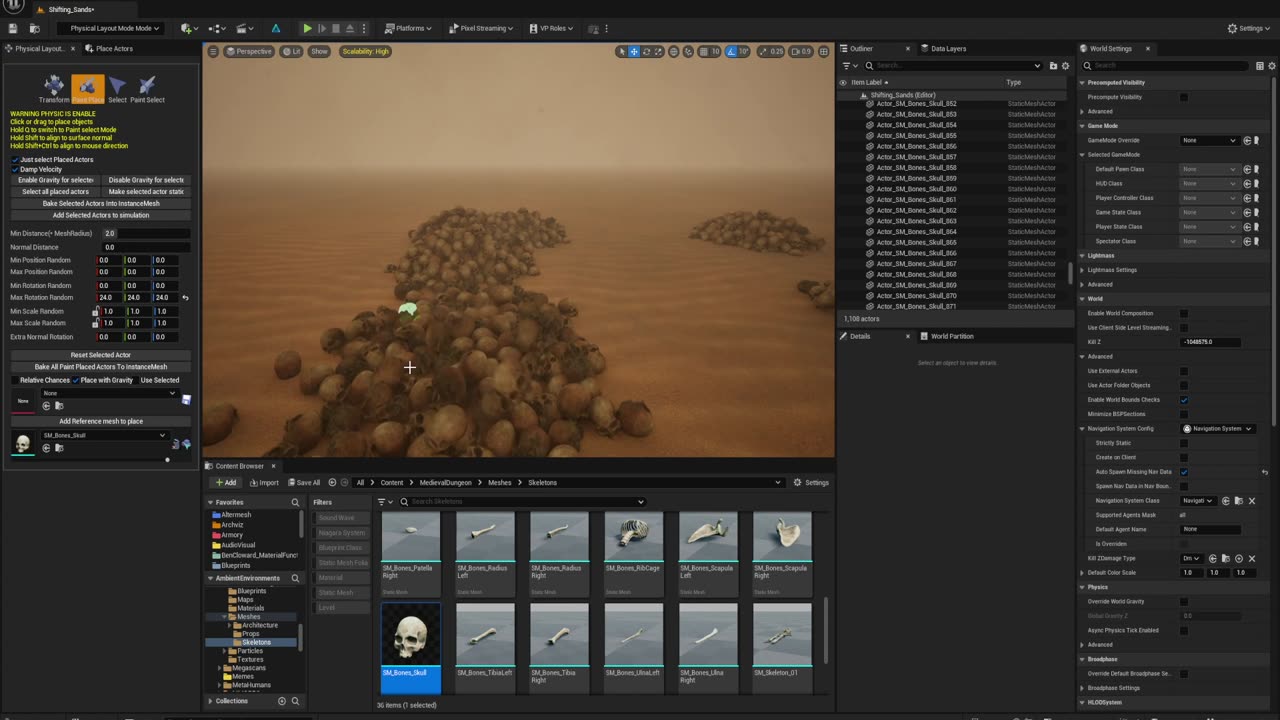
Task: Reset Max Rotation Random to default arrow
Action: coord(185,298)
